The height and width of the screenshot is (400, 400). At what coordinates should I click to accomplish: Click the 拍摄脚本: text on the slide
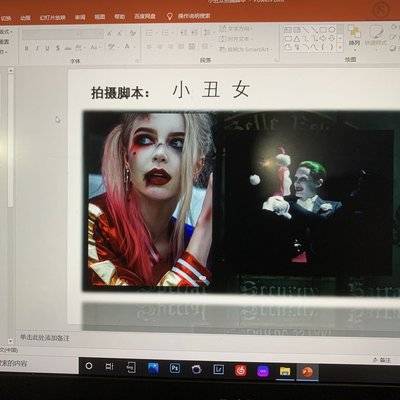(x=120, y=93)
